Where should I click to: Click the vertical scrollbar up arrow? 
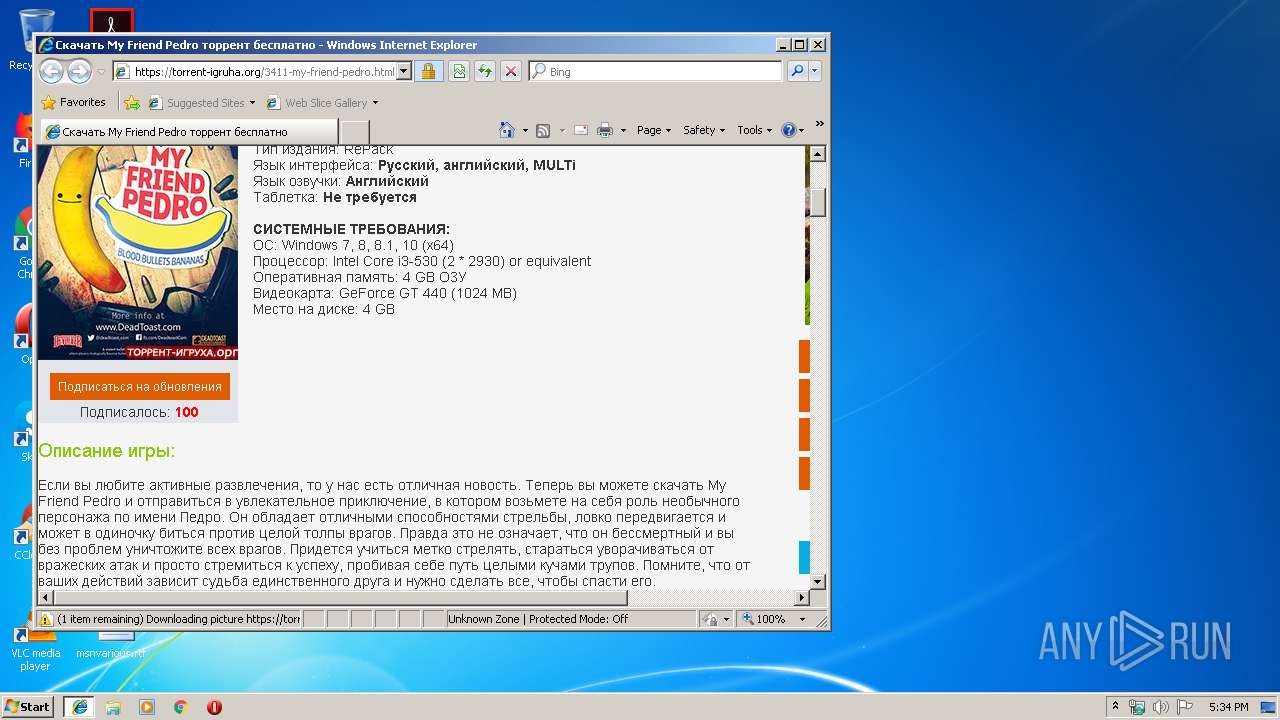pyautogui.click(x=817, y=154)
